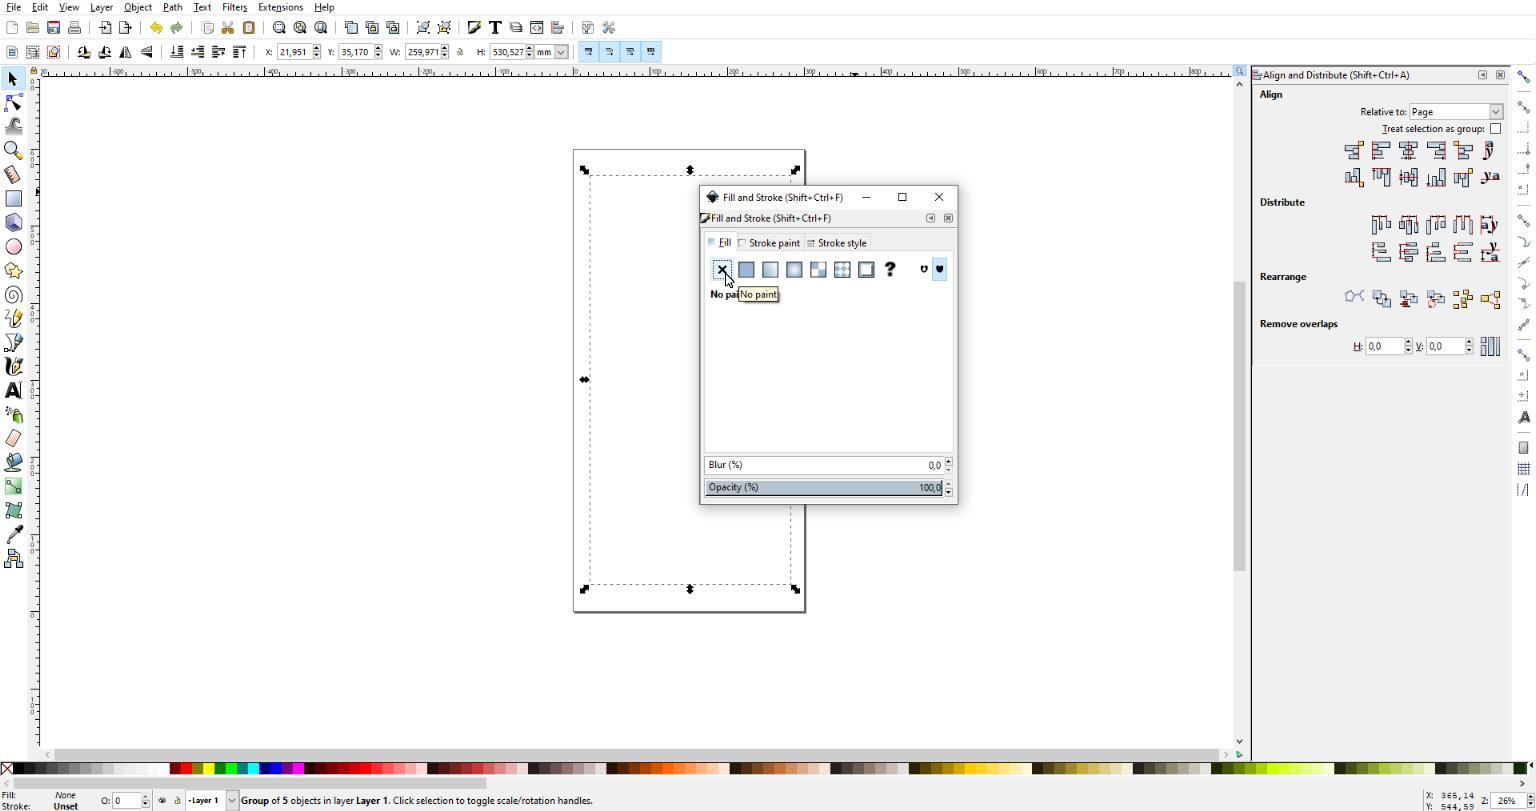Screen dimensions: 1536x811
Task: Switch to Stroke style tab
Action: [837, 243]
